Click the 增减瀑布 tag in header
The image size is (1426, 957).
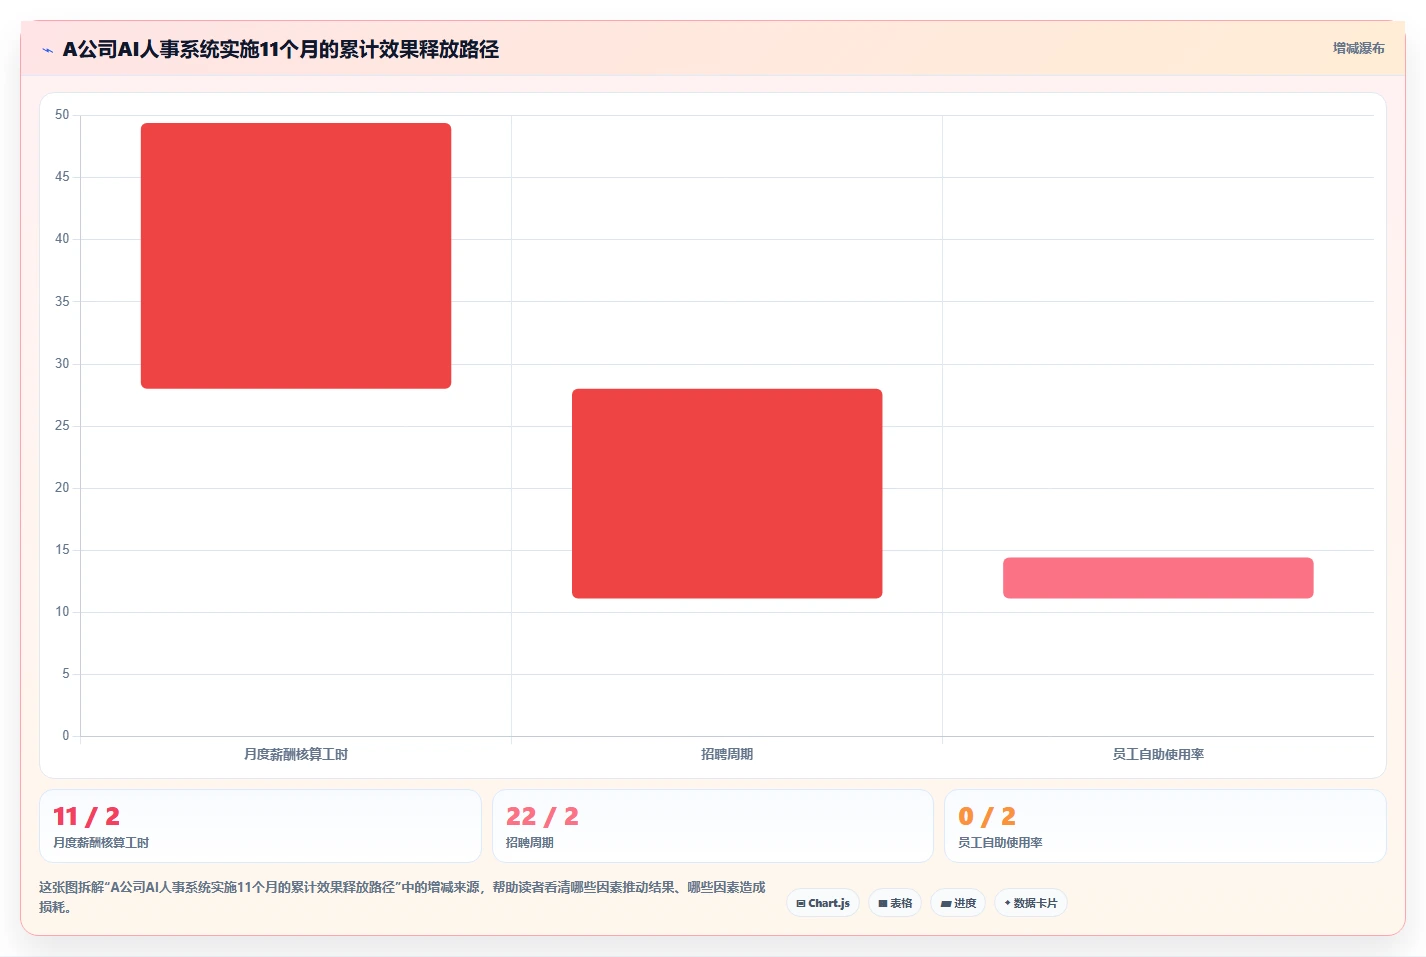[1358, 48]
